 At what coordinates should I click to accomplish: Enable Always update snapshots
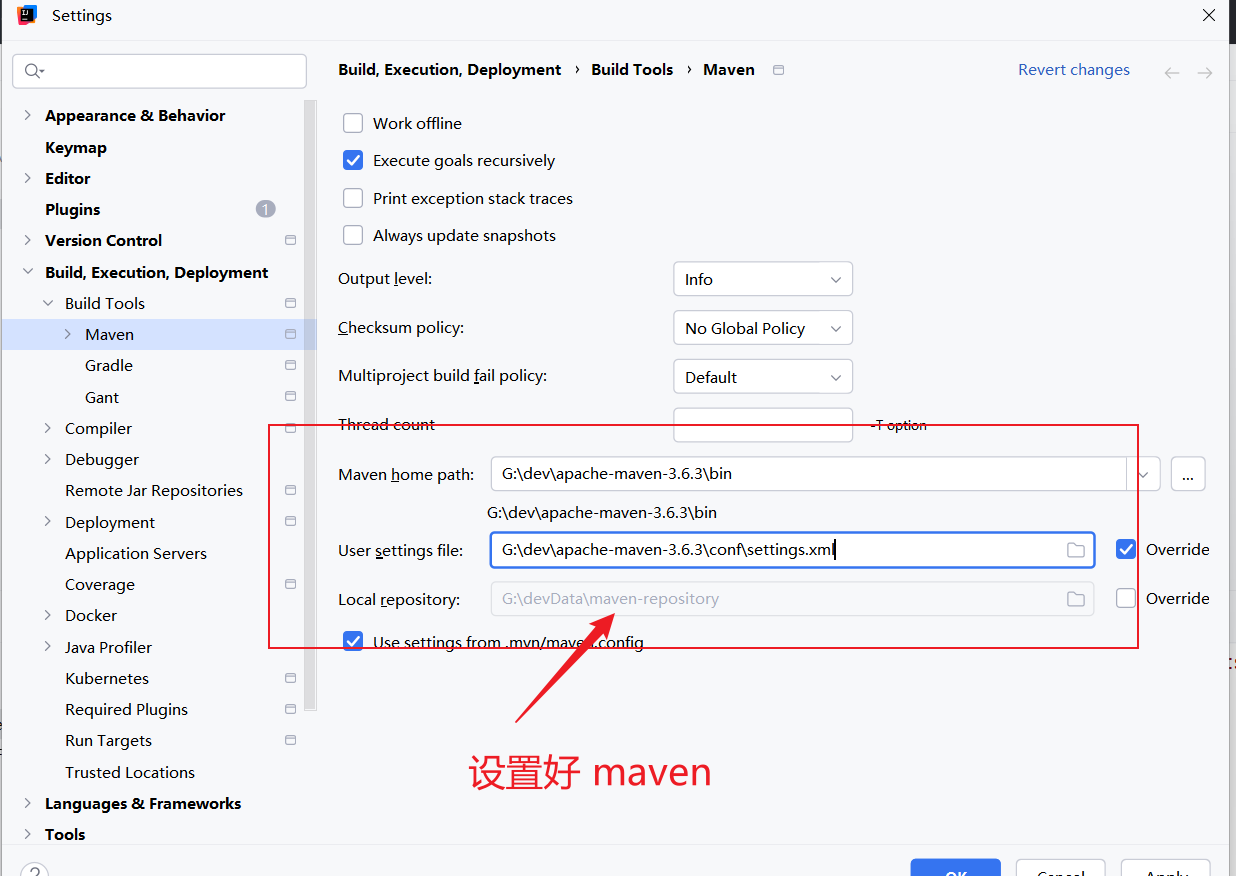[353, 235]
